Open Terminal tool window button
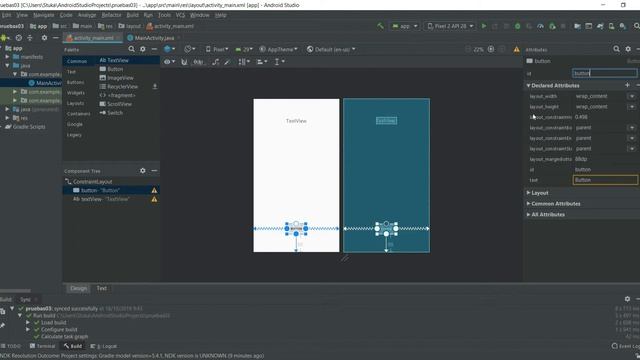 [x=42, y=346]
